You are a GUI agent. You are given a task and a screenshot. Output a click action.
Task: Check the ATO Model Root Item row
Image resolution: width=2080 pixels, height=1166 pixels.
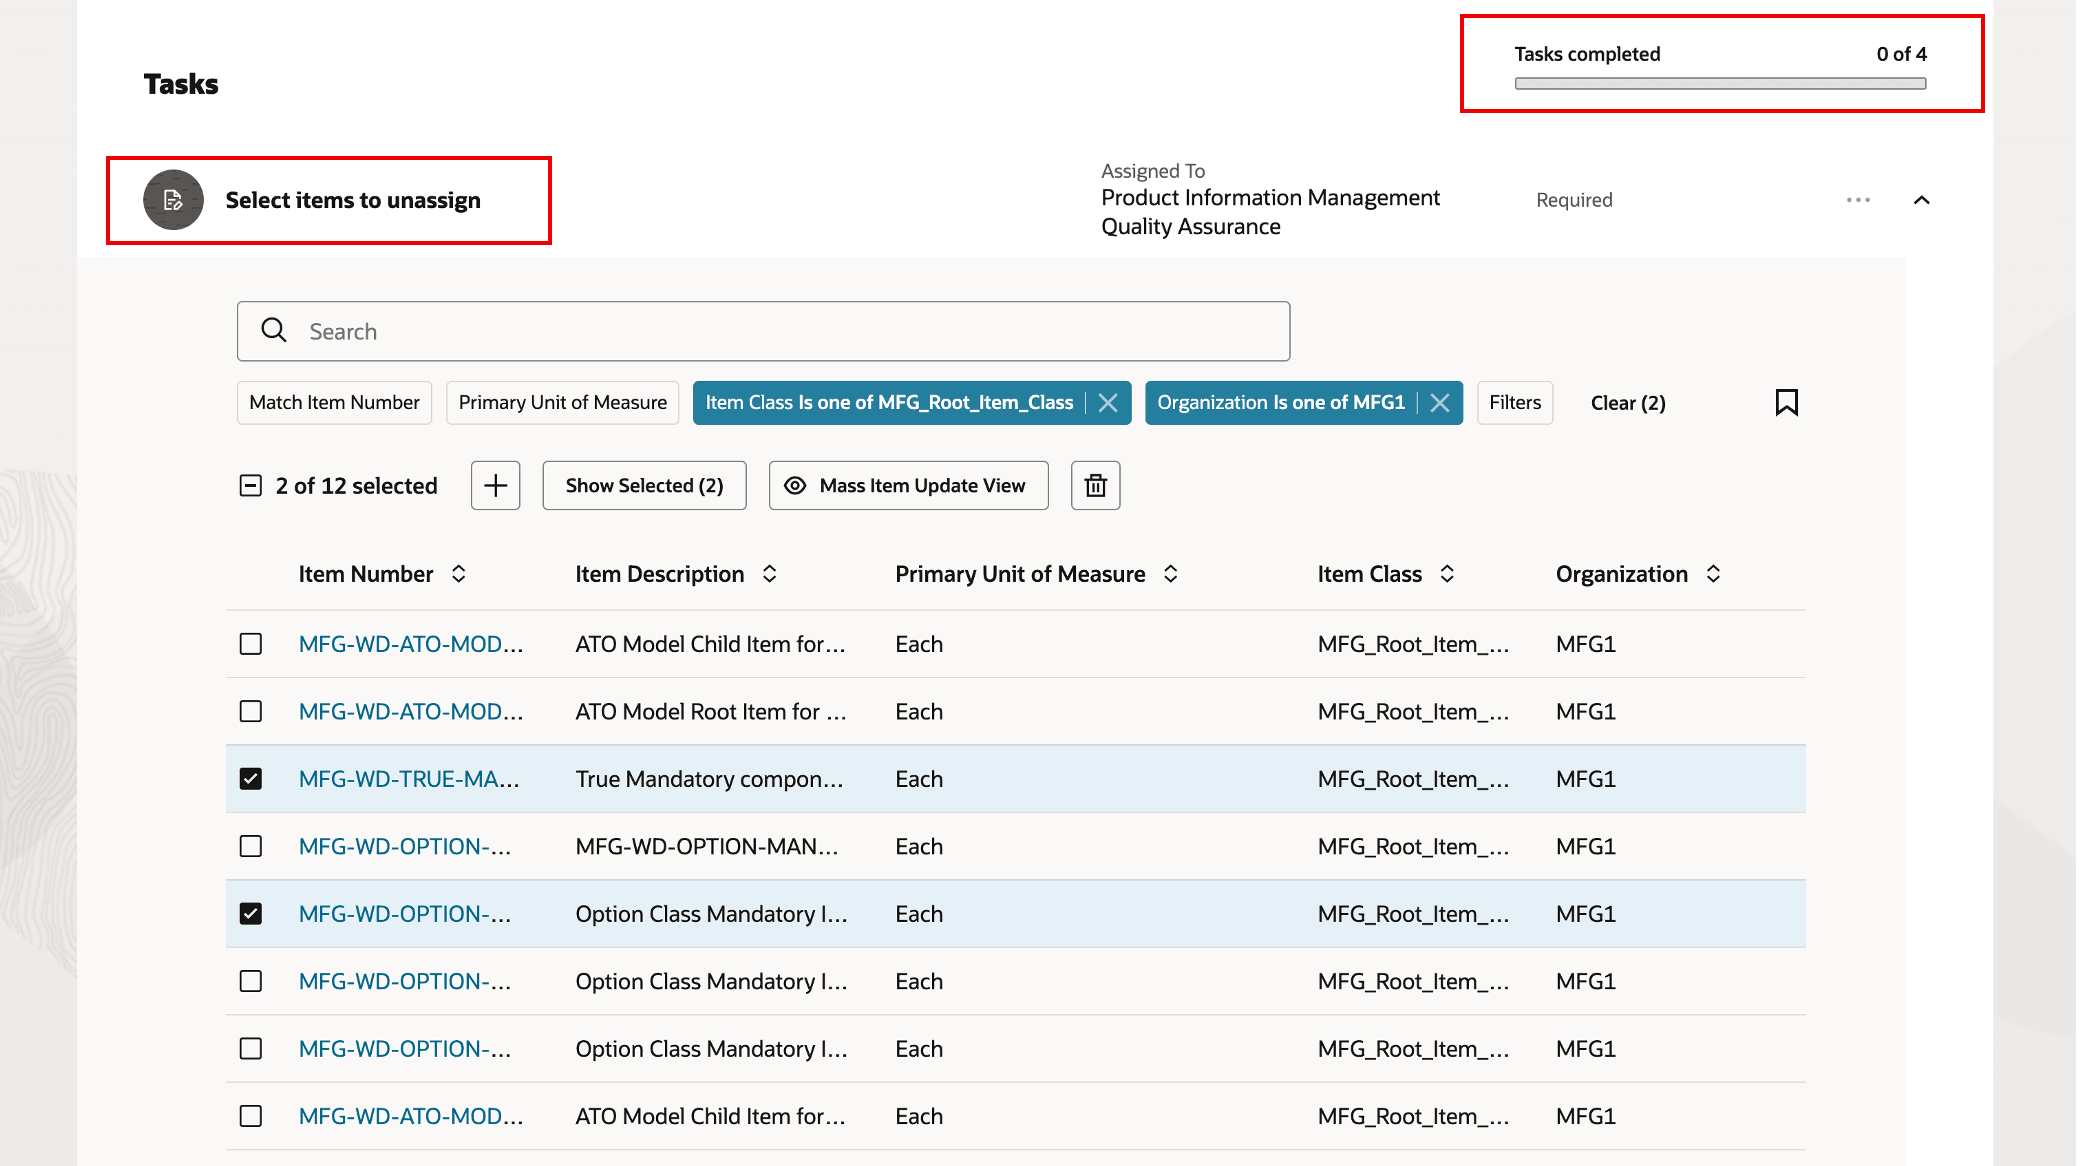point(251,711)
